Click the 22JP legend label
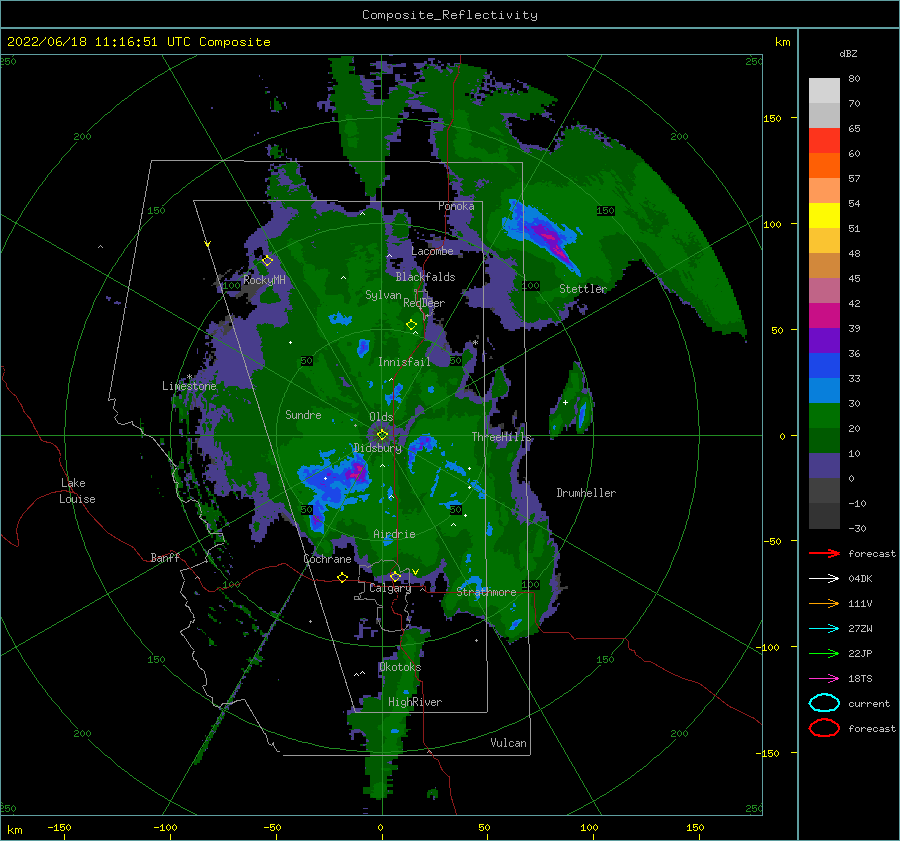The height and width of the screenshot is (841, 900). [860, 653]
